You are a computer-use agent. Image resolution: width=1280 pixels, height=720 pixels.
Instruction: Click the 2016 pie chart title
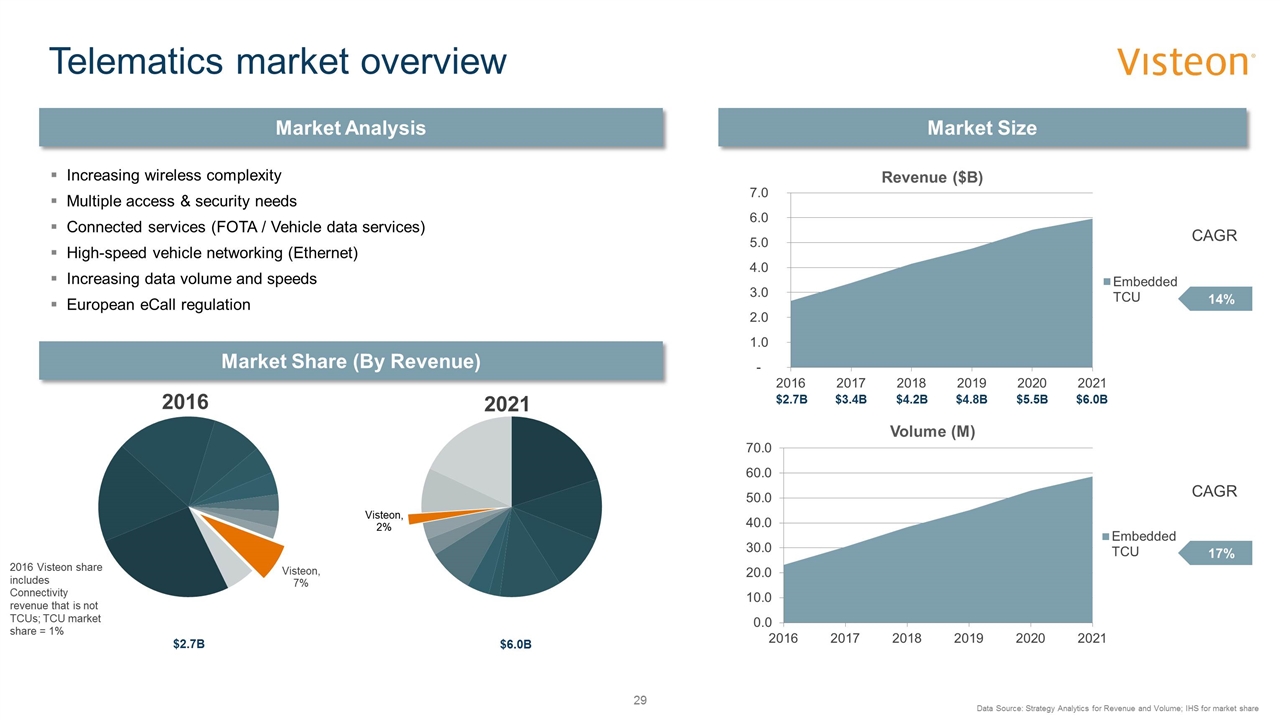185,402
